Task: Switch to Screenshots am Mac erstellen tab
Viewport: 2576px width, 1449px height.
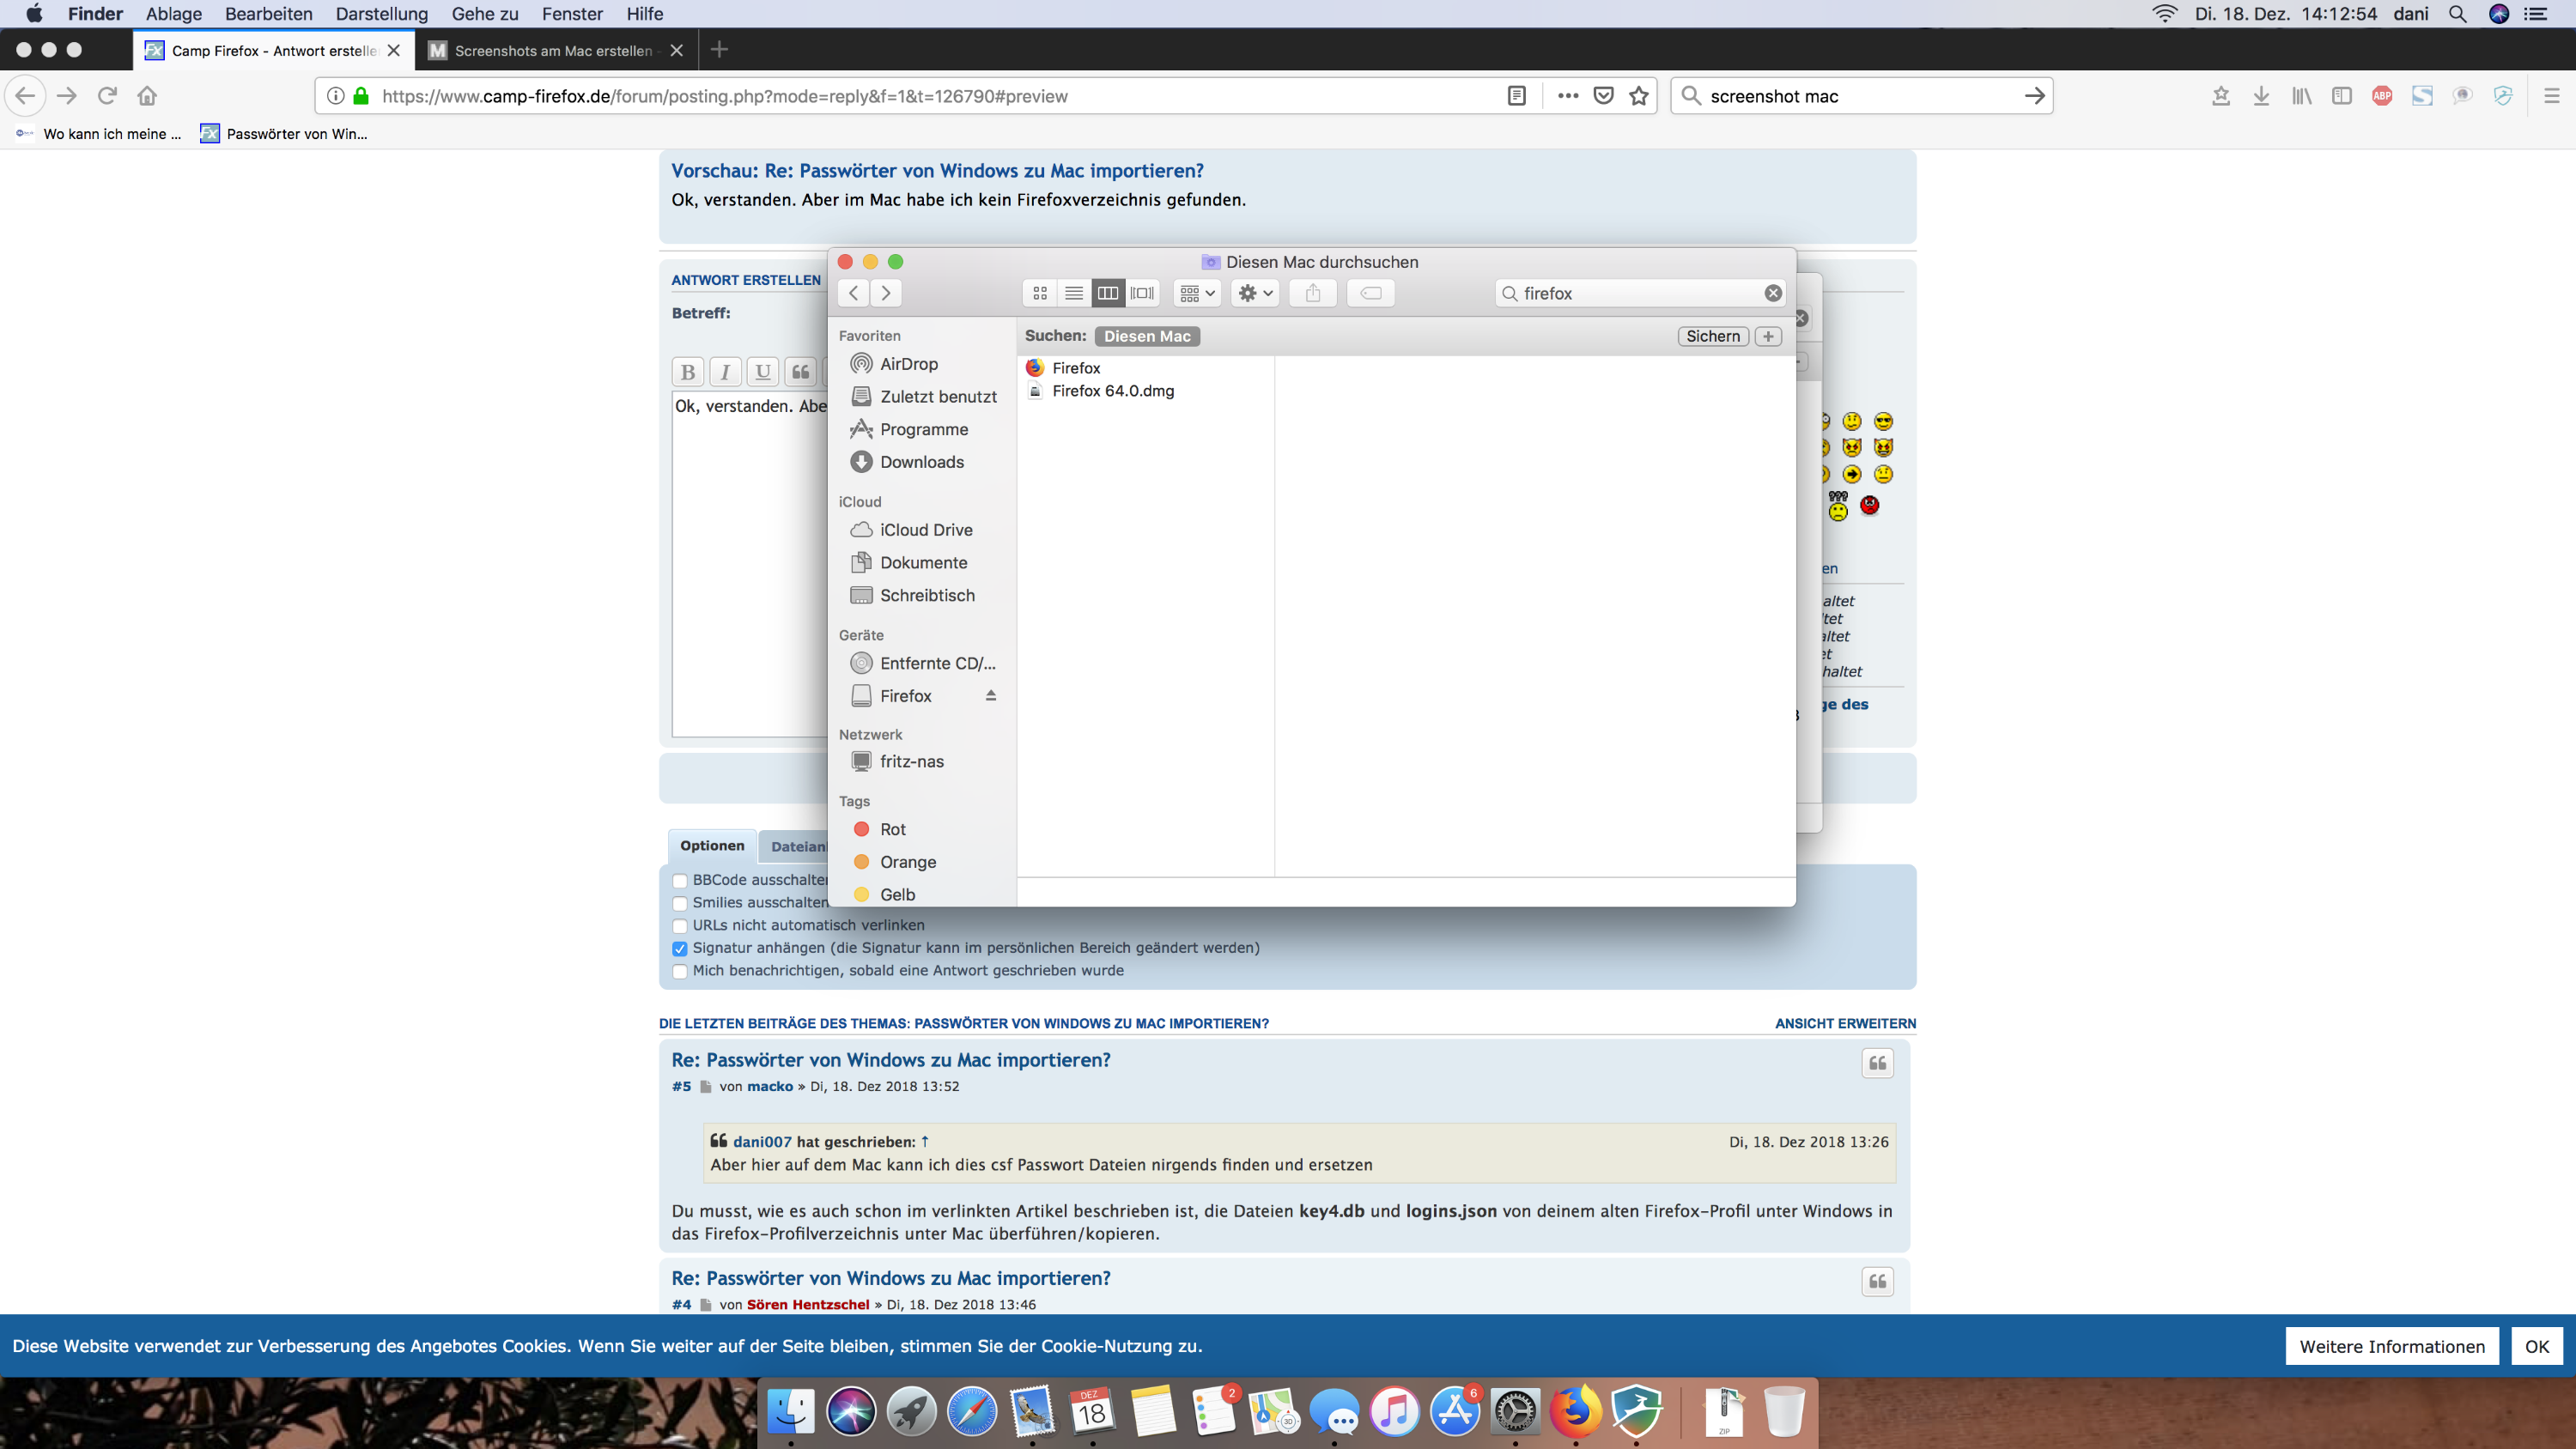Action: (x=552, y=50)
